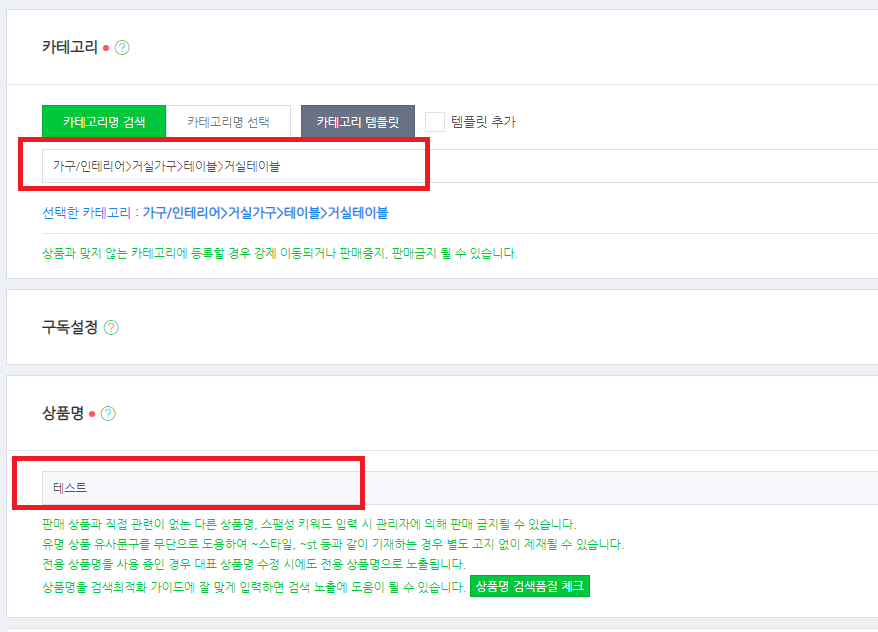Open the help icon beside 상품명

[108, 414]
